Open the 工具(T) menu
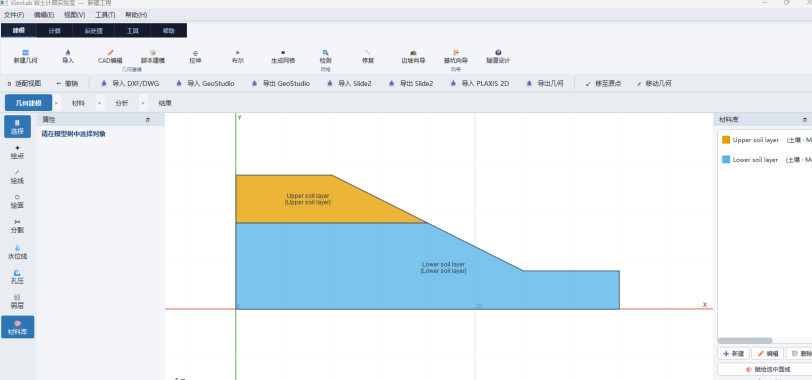Viewport: 812px width, 380px height. click(105, 15)
